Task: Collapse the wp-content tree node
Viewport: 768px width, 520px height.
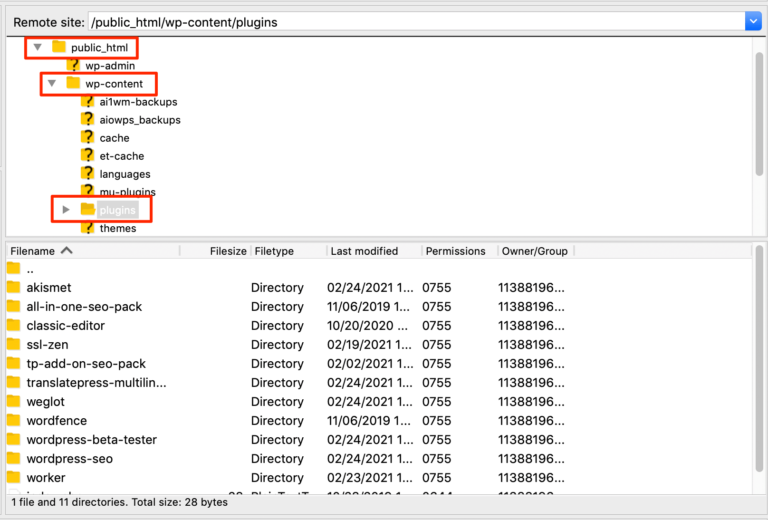Action: pyautogui.click(x=51, y=83)
